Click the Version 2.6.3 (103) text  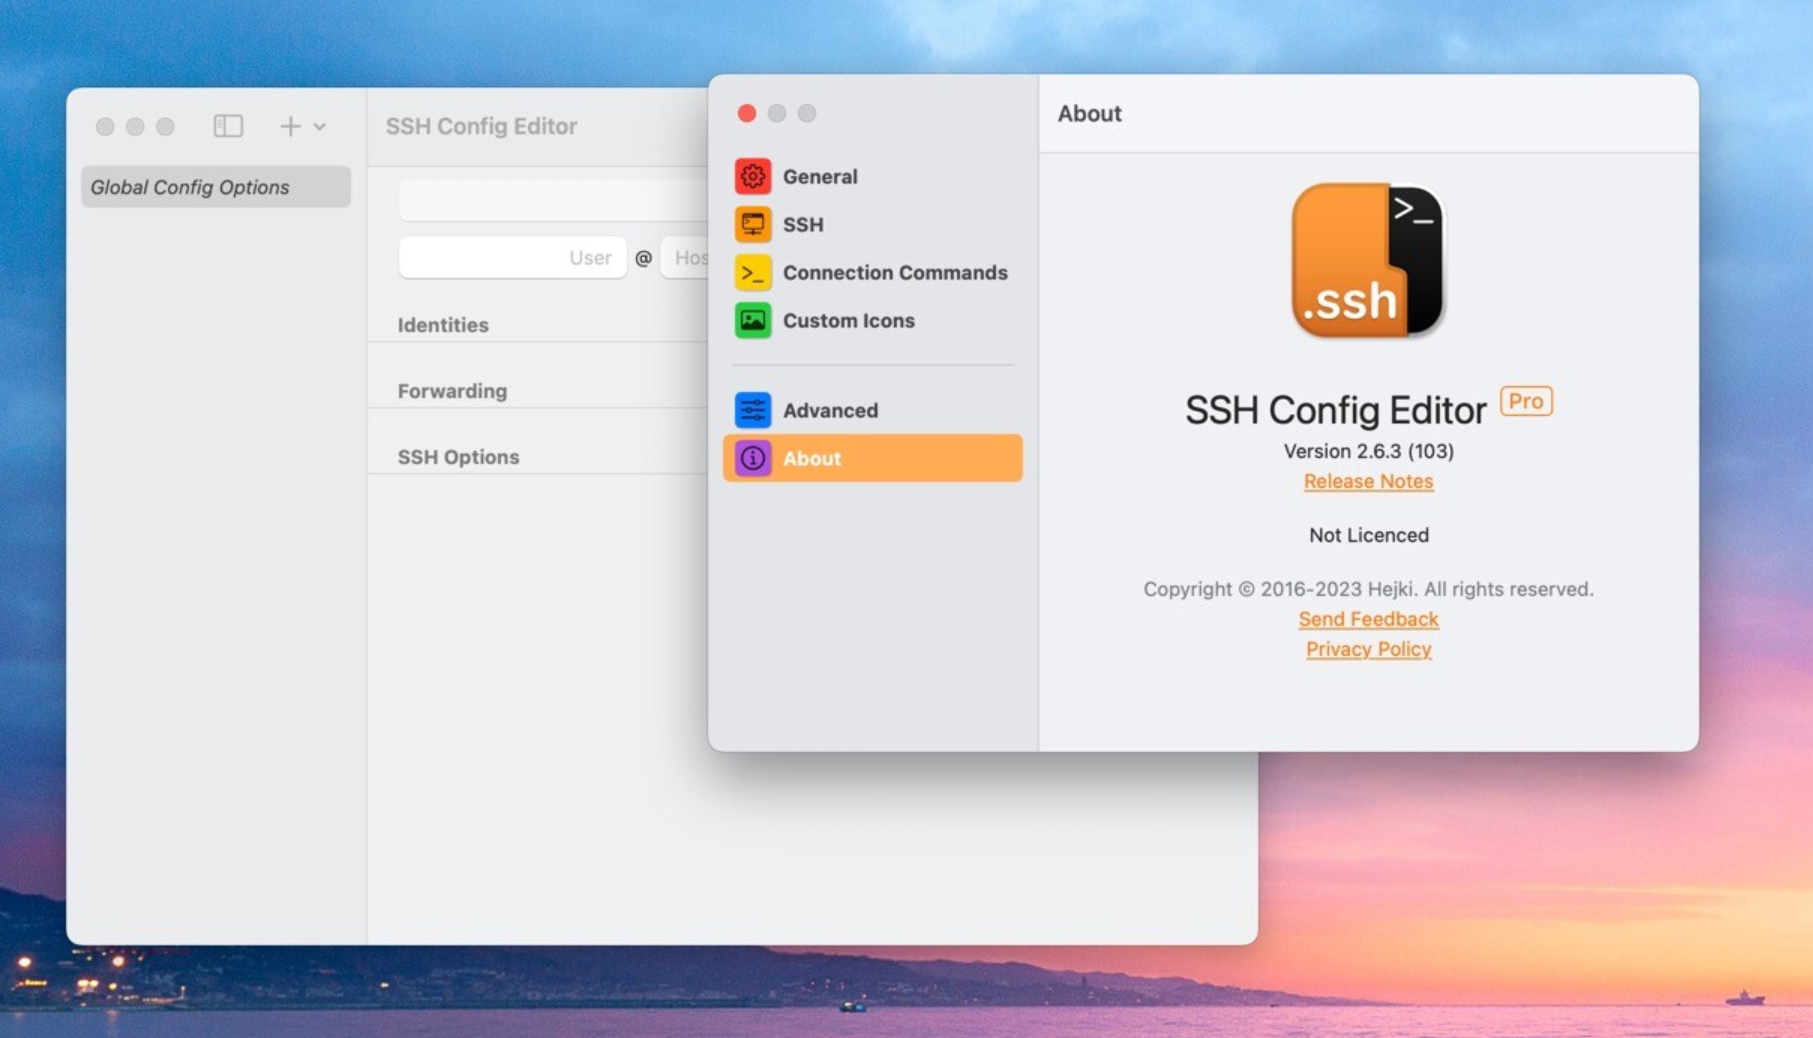[1368, 451]
